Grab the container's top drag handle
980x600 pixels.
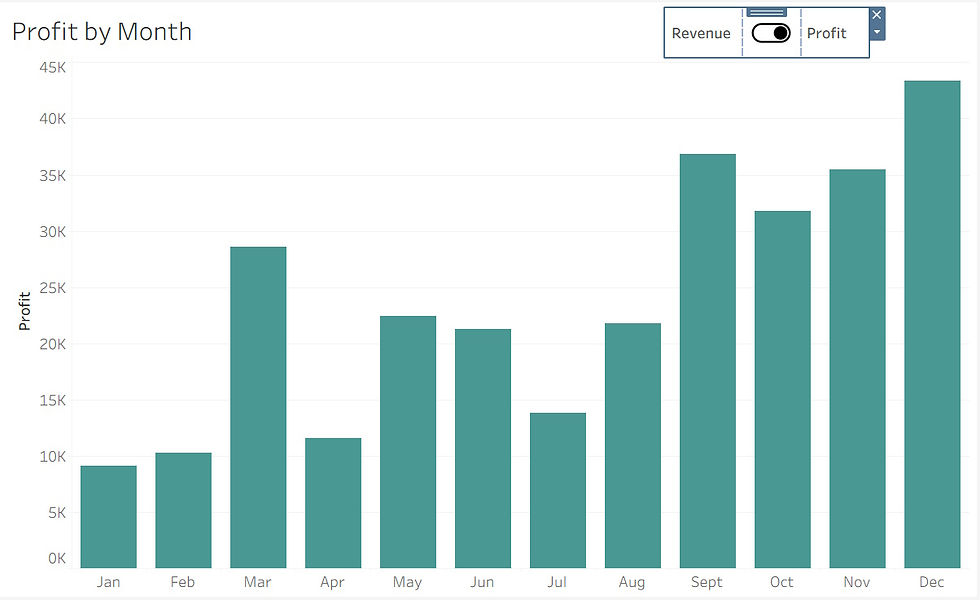[766, 12]
